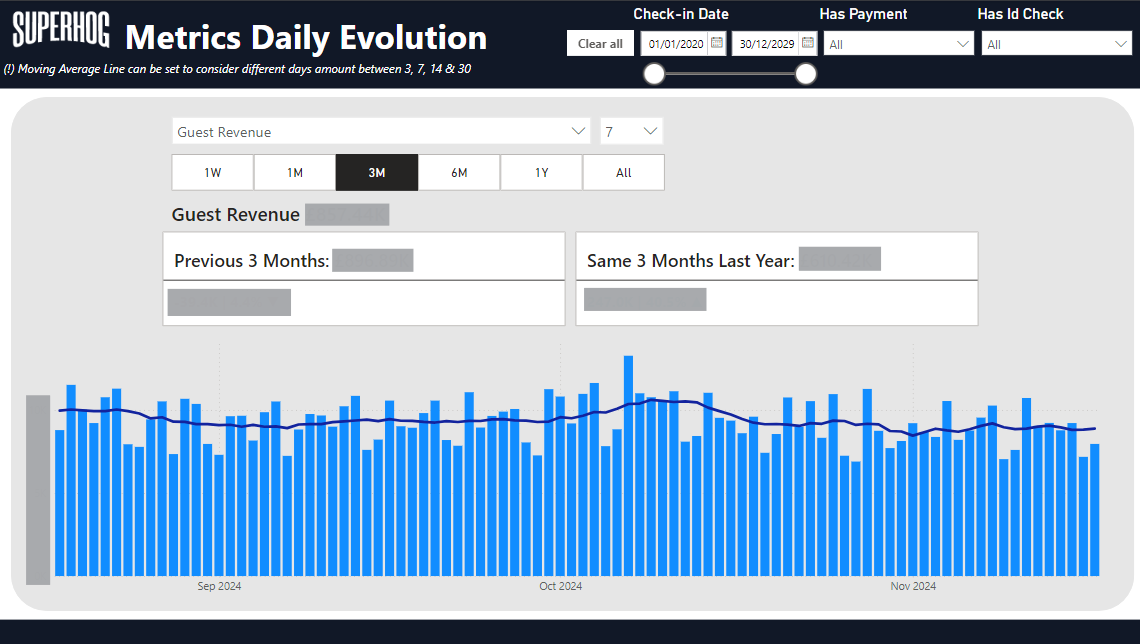Click the SUPERHOG logo
The image size is (1140, 644).
click(61, 31)
